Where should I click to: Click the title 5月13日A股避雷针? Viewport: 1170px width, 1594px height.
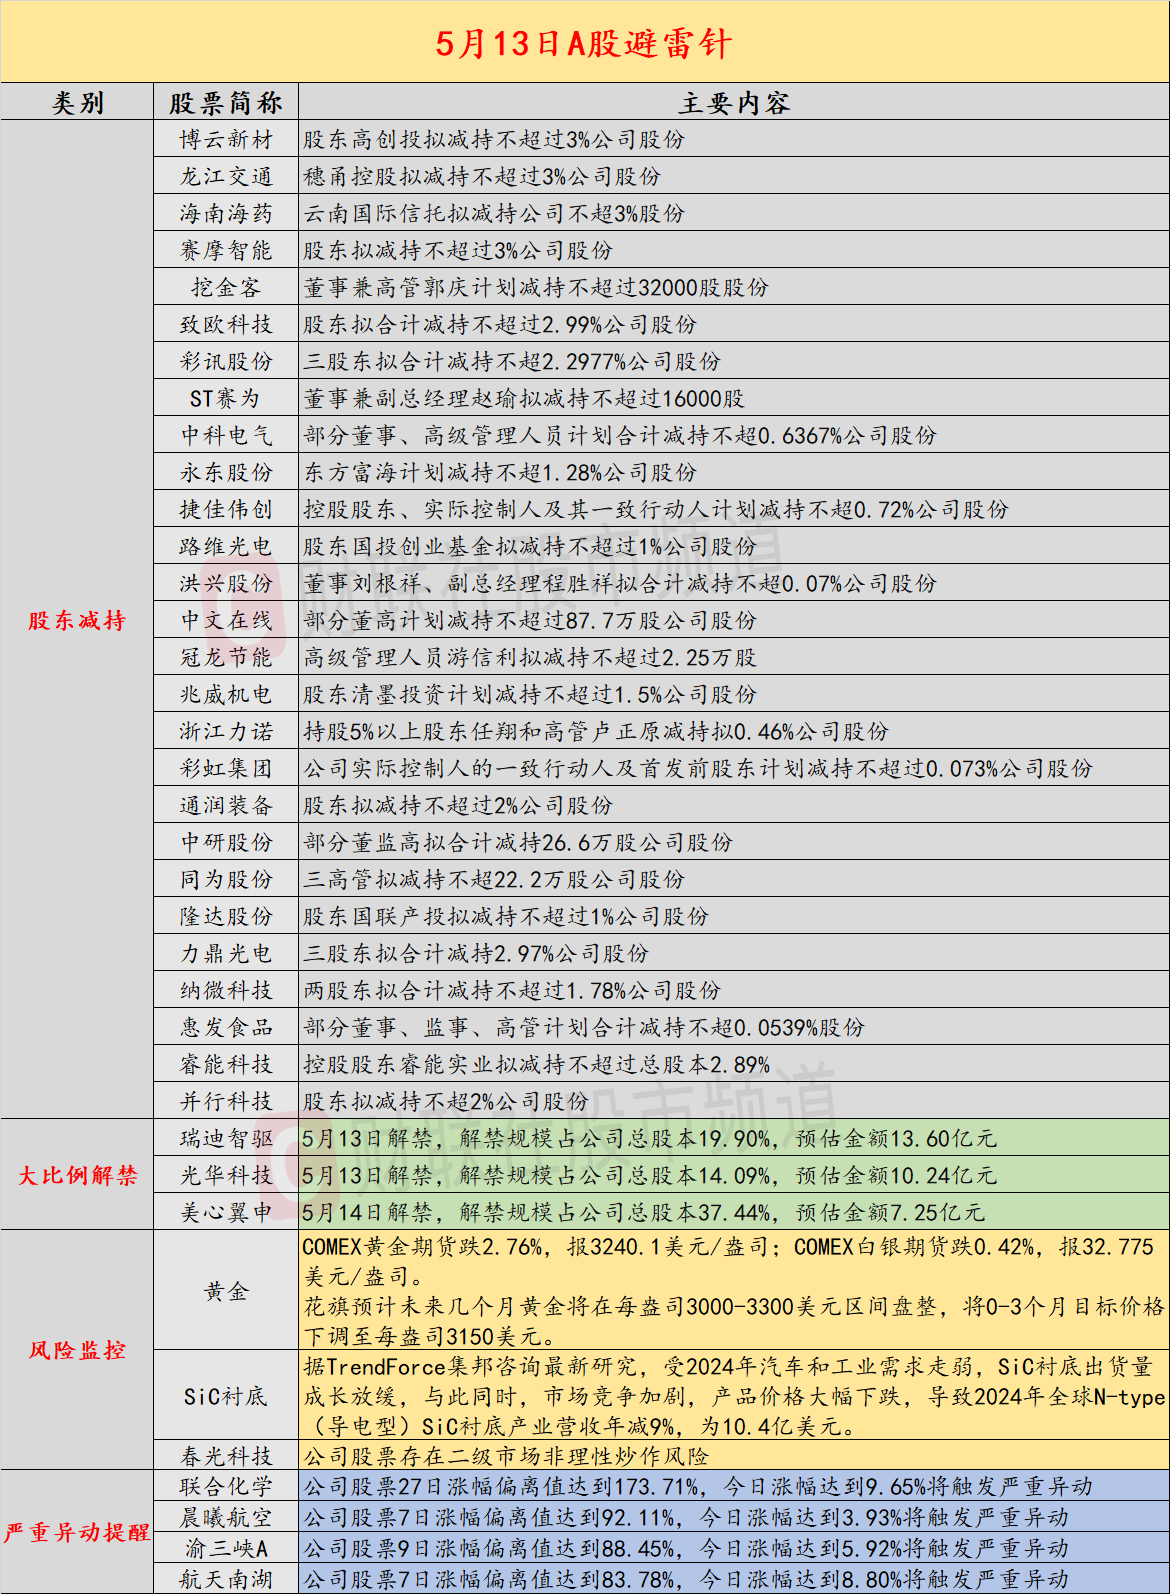pyautogui.click(x=584, y=43)
